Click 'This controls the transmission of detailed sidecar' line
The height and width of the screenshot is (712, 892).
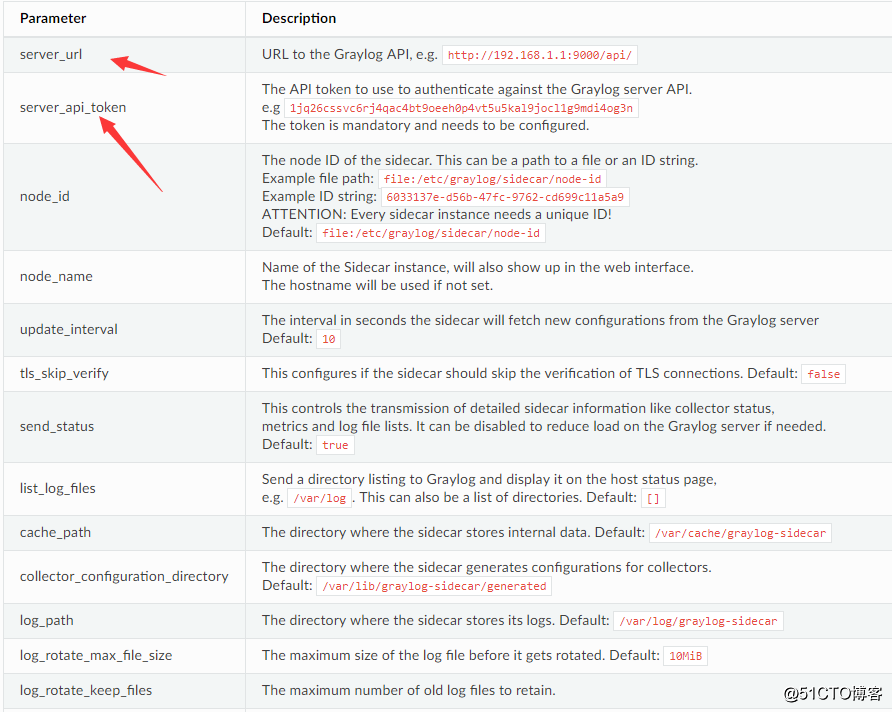pos(518,408)
